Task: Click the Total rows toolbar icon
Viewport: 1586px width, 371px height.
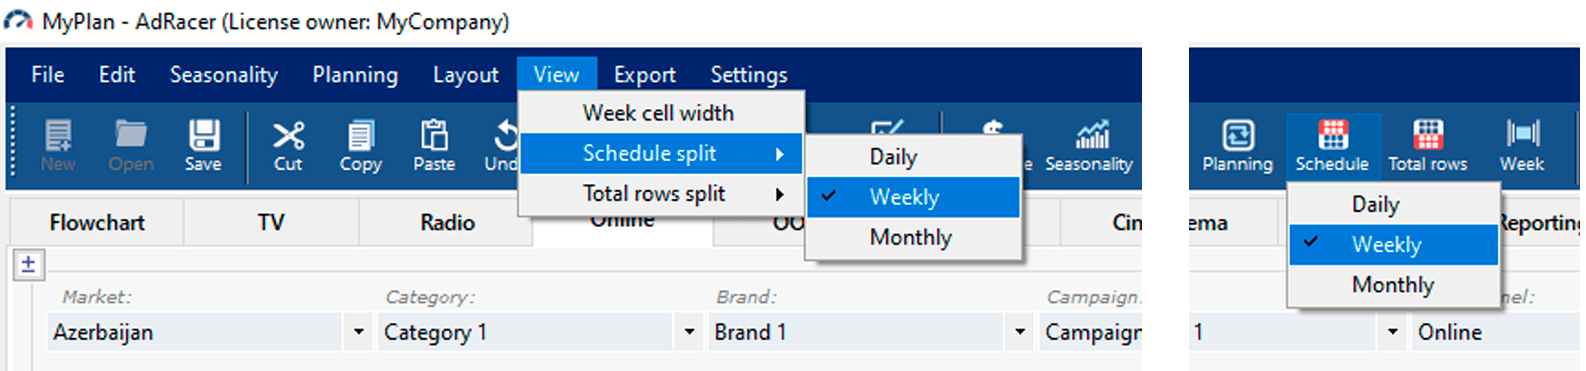Action: 1428,146
